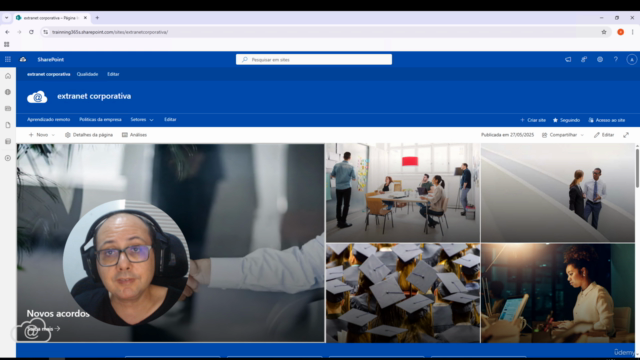This screenshot has width=640, height=360.
Task: Open the social share icon in header
Action: 584,59
